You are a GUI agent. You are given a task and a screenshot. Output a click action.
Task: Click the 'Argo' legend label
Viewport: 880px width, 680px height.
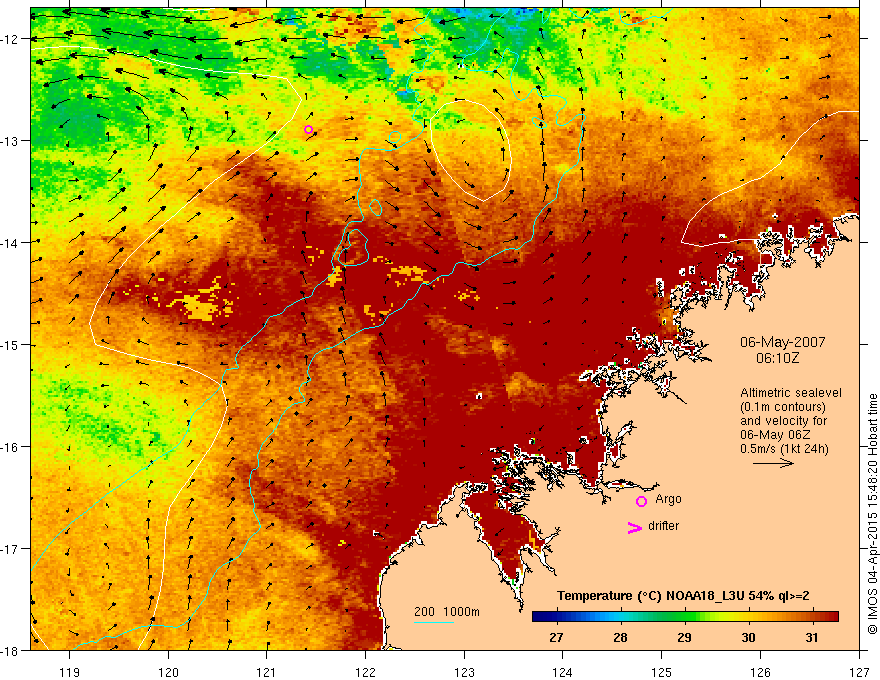tap(668, 499)
